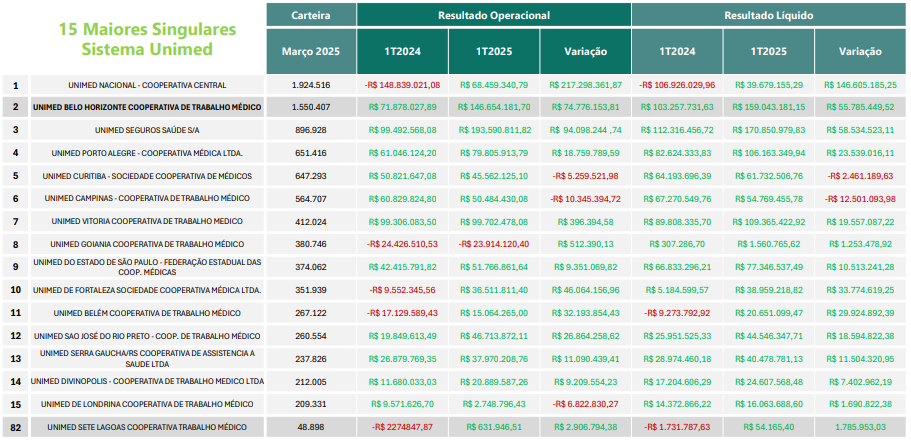Click negative value -R$ 9.552.345,56
Viewport: 911px width, 447px height.
(402, 290)
